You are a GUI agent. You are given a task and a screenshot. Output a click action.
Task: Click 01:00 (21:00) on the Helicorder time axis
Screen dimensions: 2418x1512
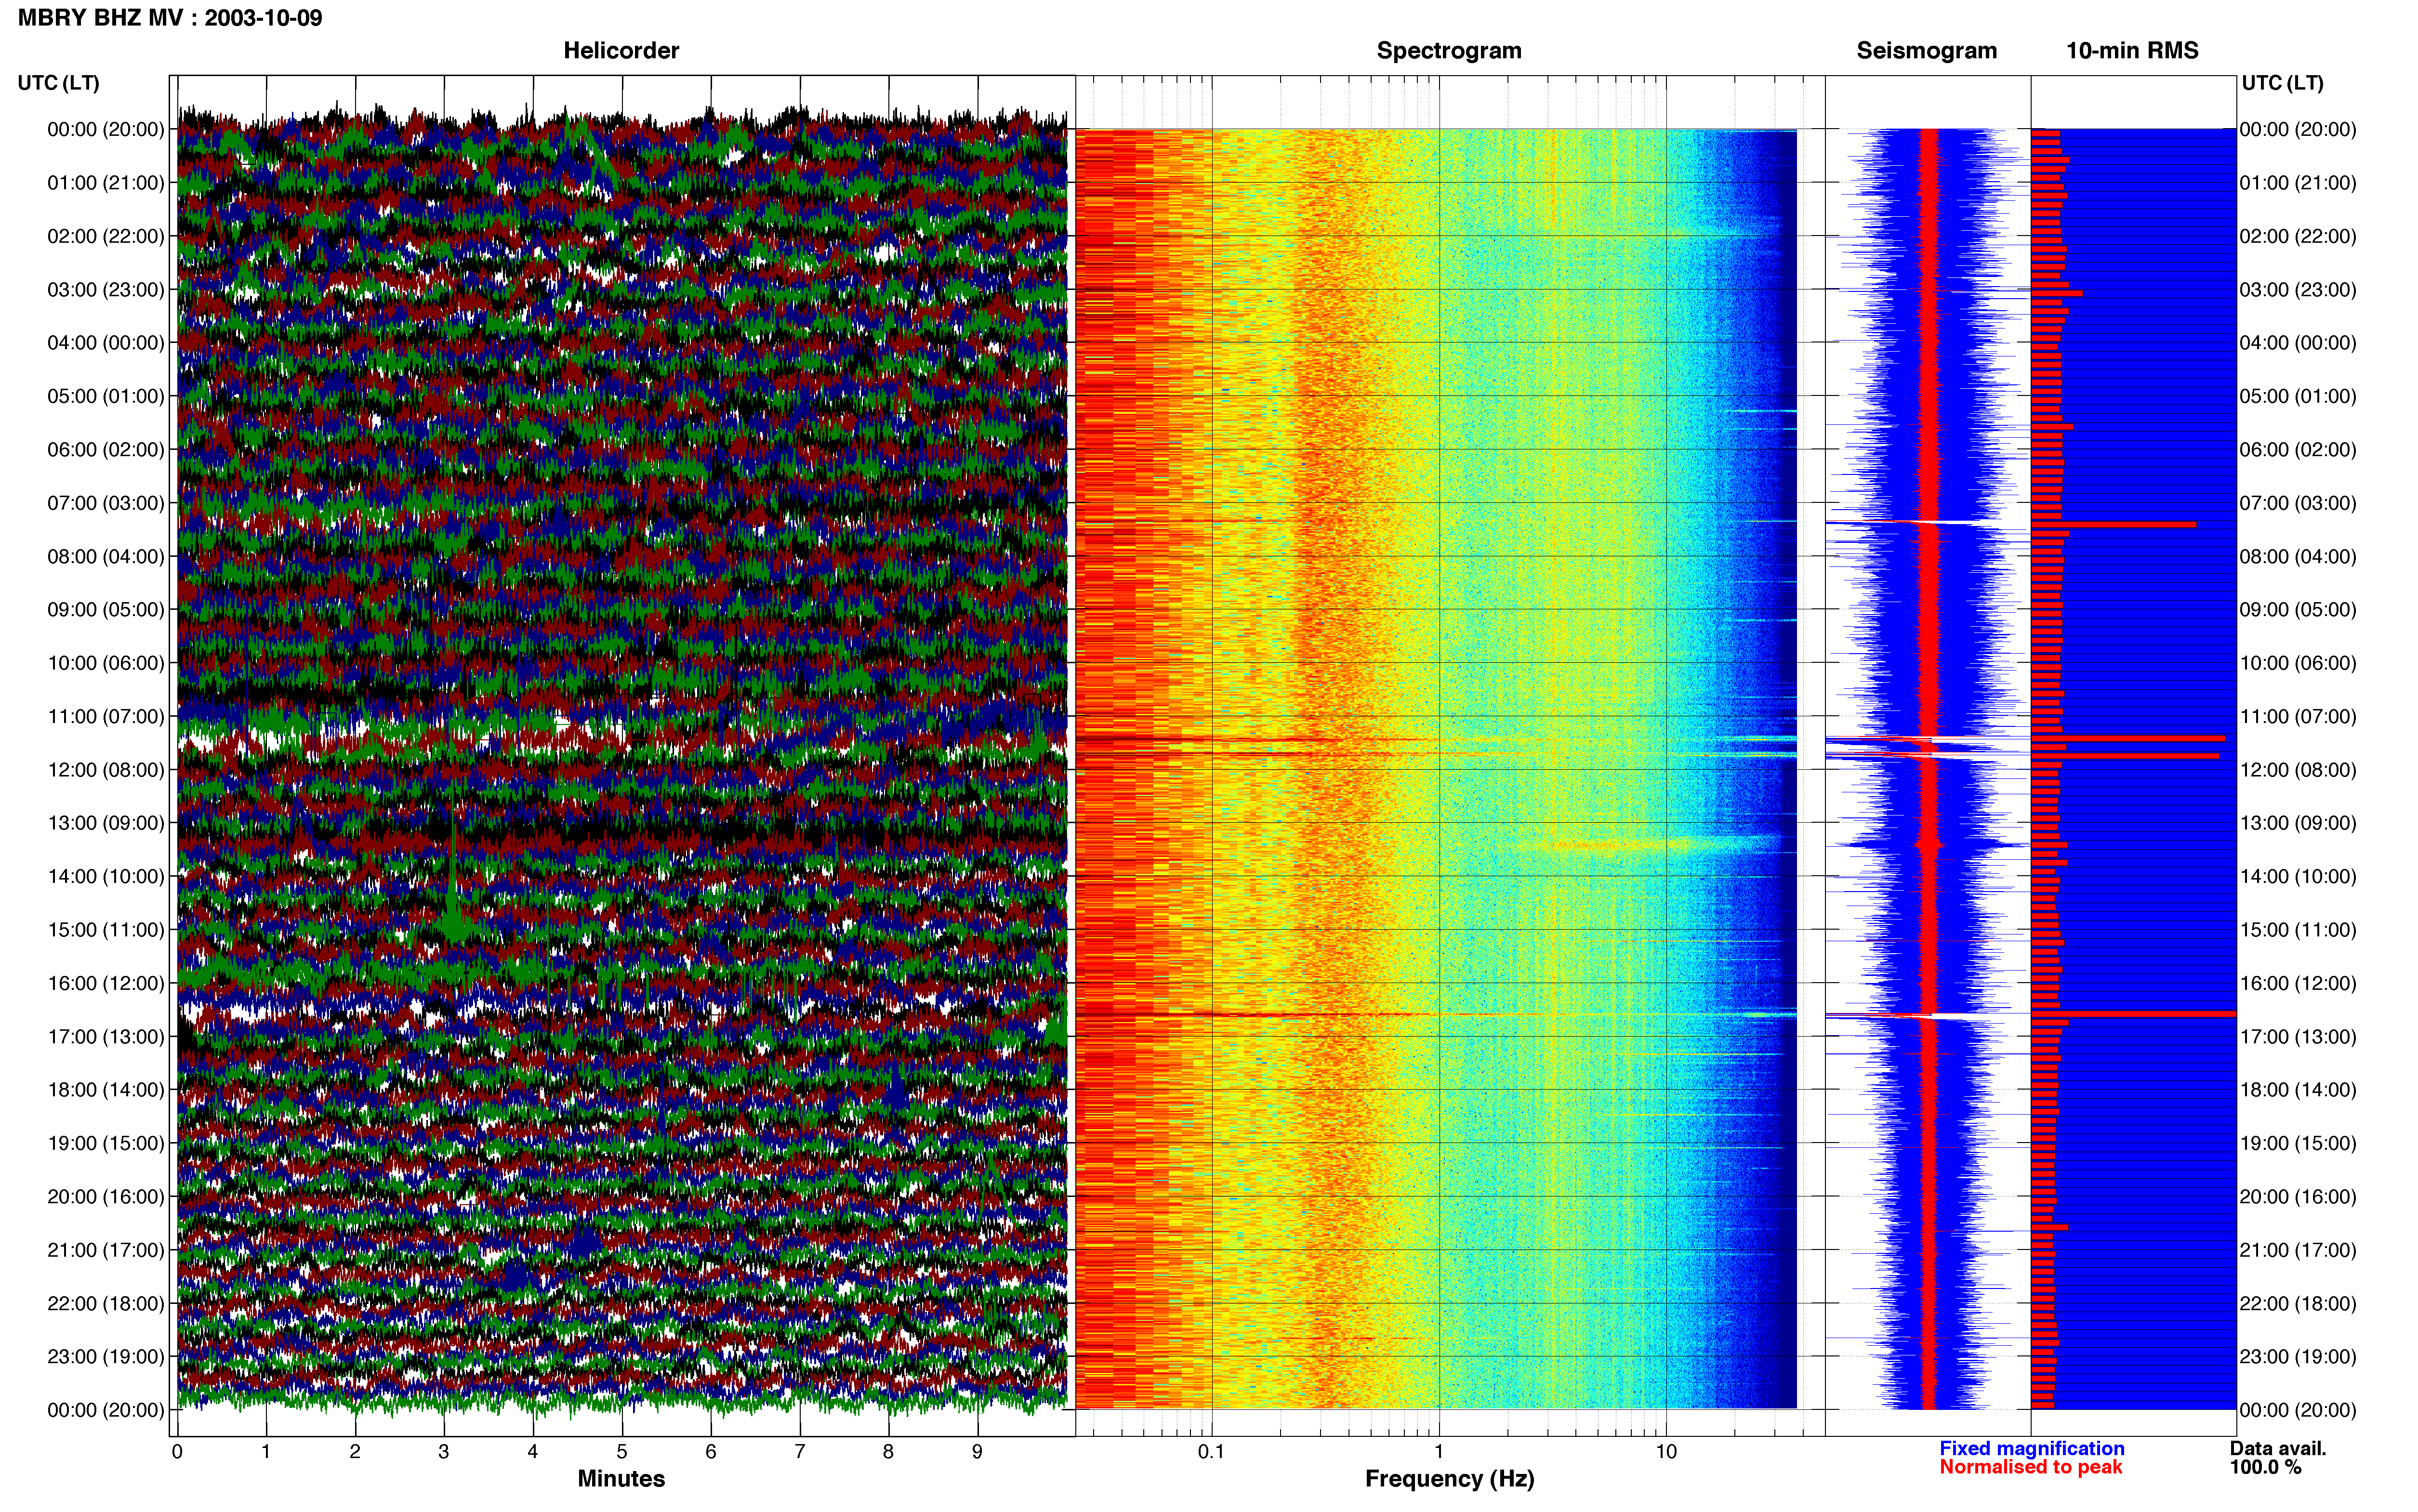click(x=106, y=183)
